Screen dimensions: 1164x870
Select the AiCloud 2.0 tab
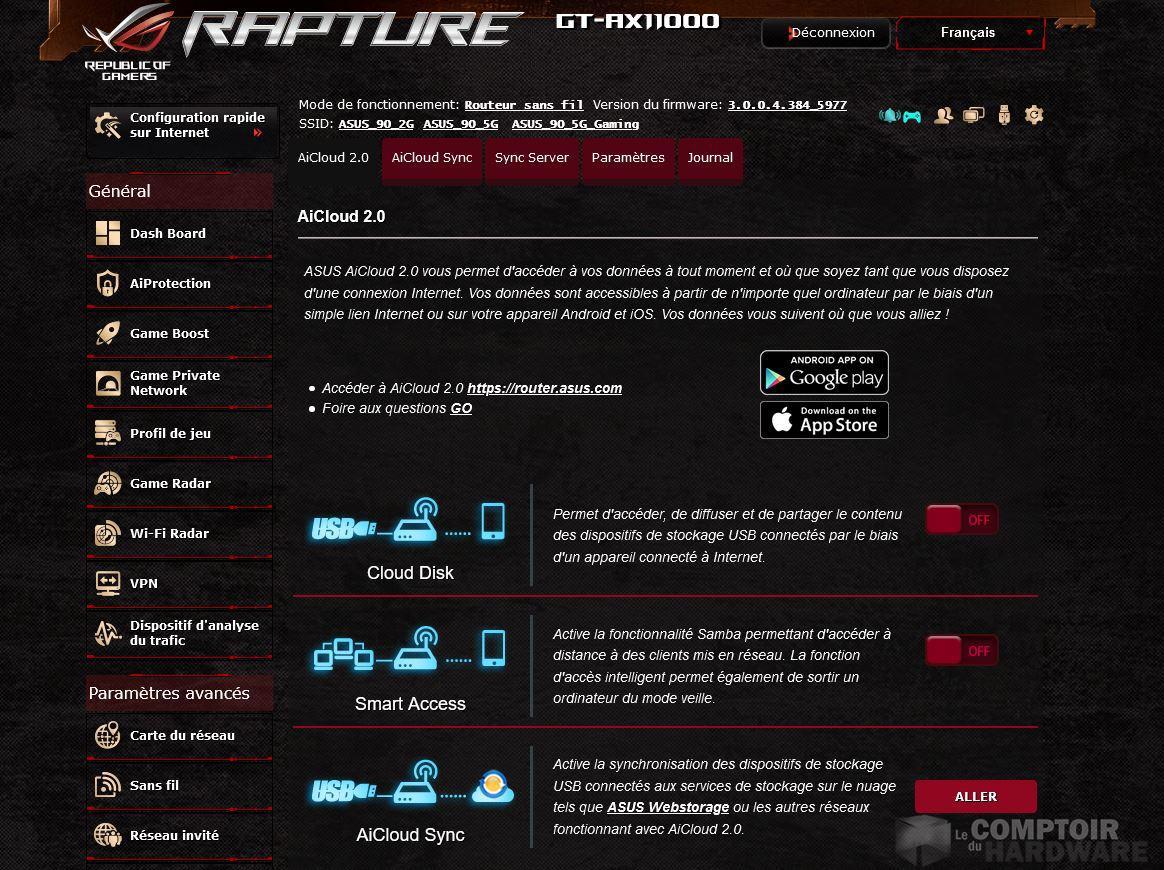click(x=333, y=157)
